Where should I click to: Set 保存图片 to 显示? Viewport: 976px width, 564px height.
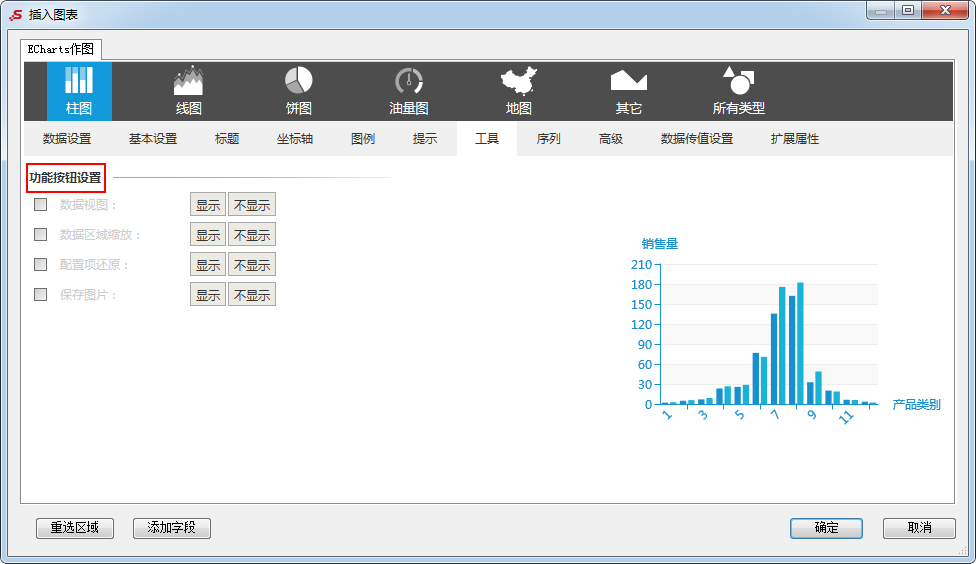pyautogui.click(x=208, y=294)
